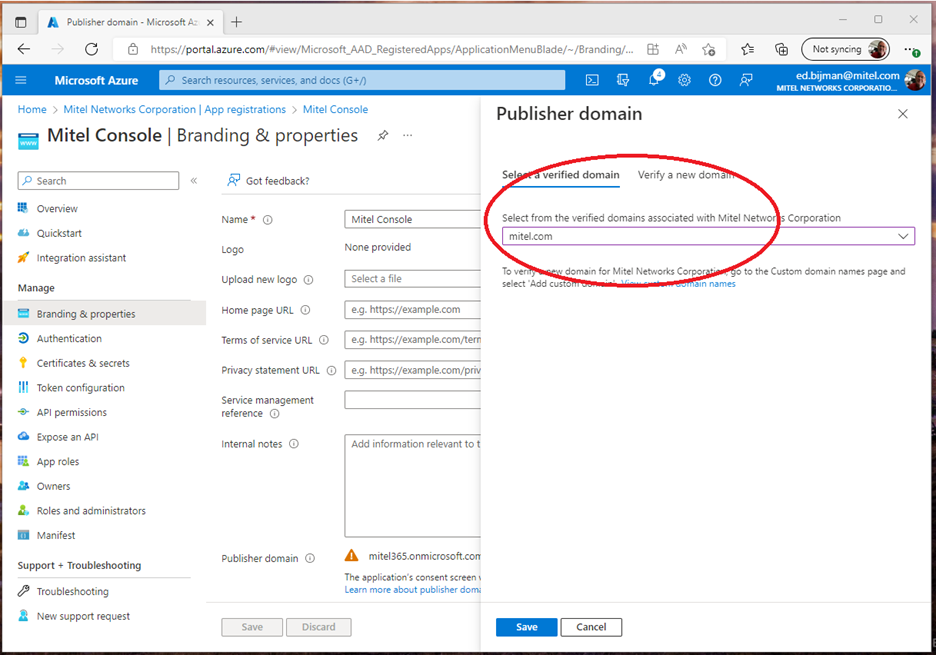Open Cloud Shell from Azure top bar
This screenshot has height=655, width=936.
point(592,80)
